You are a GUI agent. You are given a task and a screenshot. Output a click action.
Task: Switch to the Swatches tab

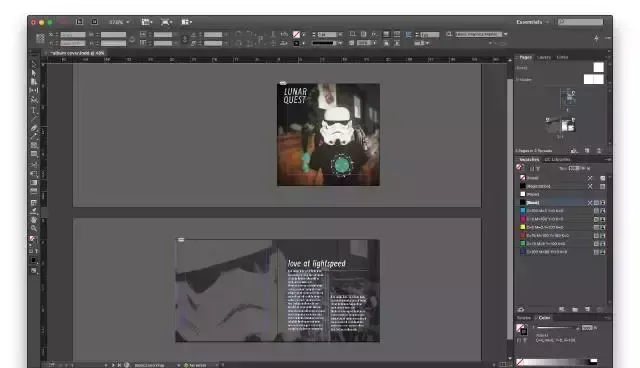529,160
